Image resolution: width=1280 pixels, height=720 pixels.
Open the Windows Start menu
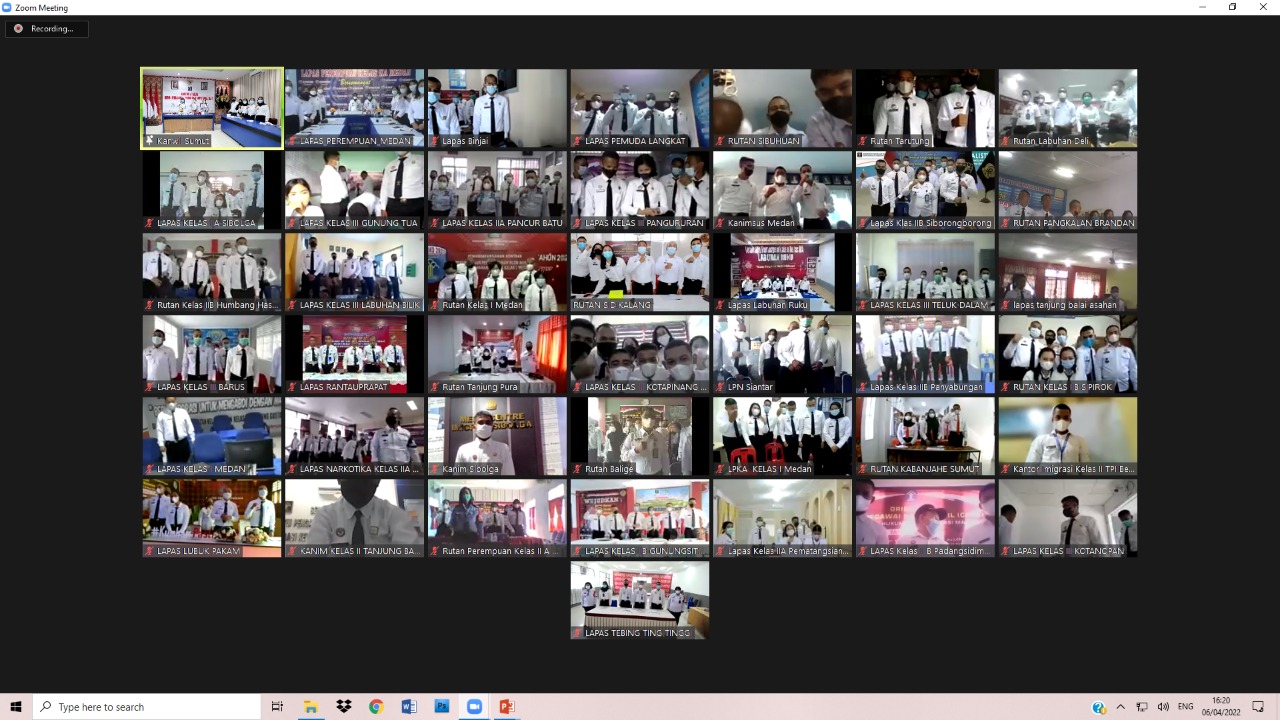tap(16, 707)
